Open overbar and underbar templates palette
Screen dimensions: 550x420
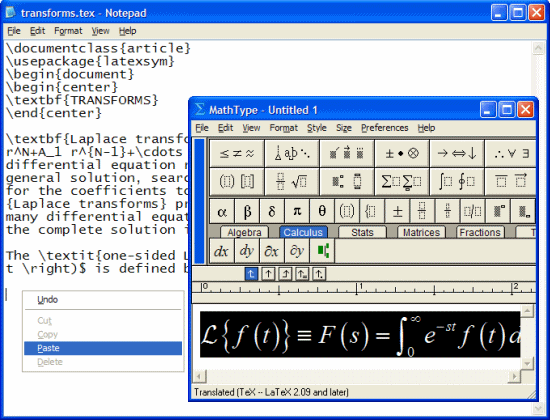510,181
